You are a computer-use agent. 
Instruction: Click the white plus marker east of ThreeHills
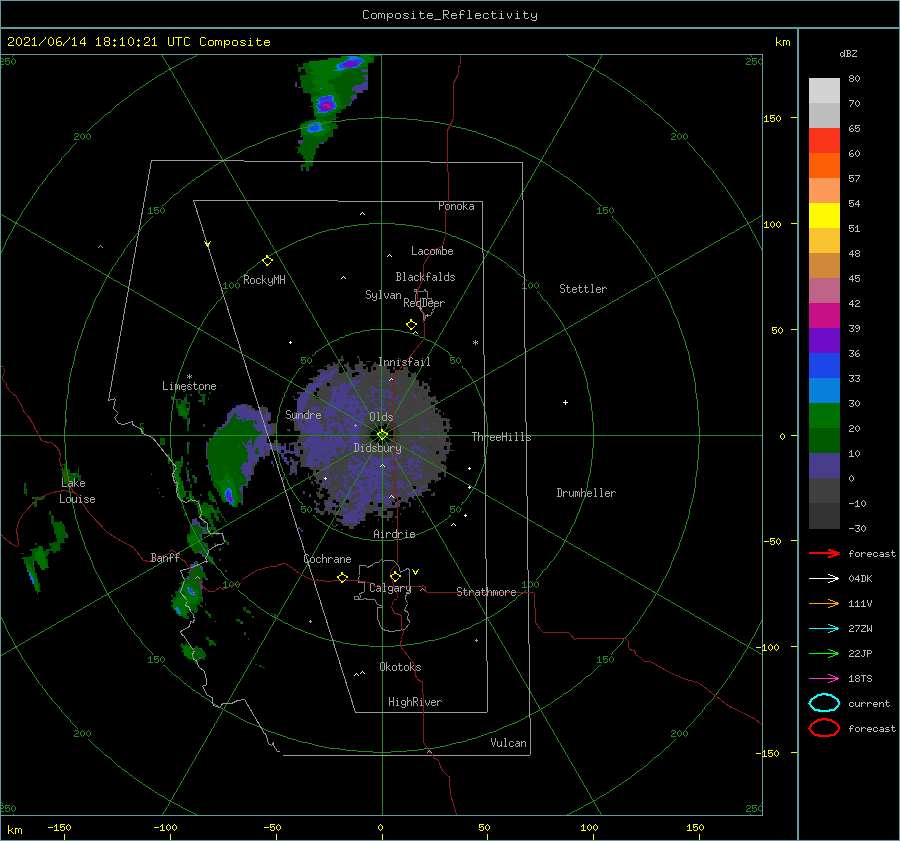(565, 402)
